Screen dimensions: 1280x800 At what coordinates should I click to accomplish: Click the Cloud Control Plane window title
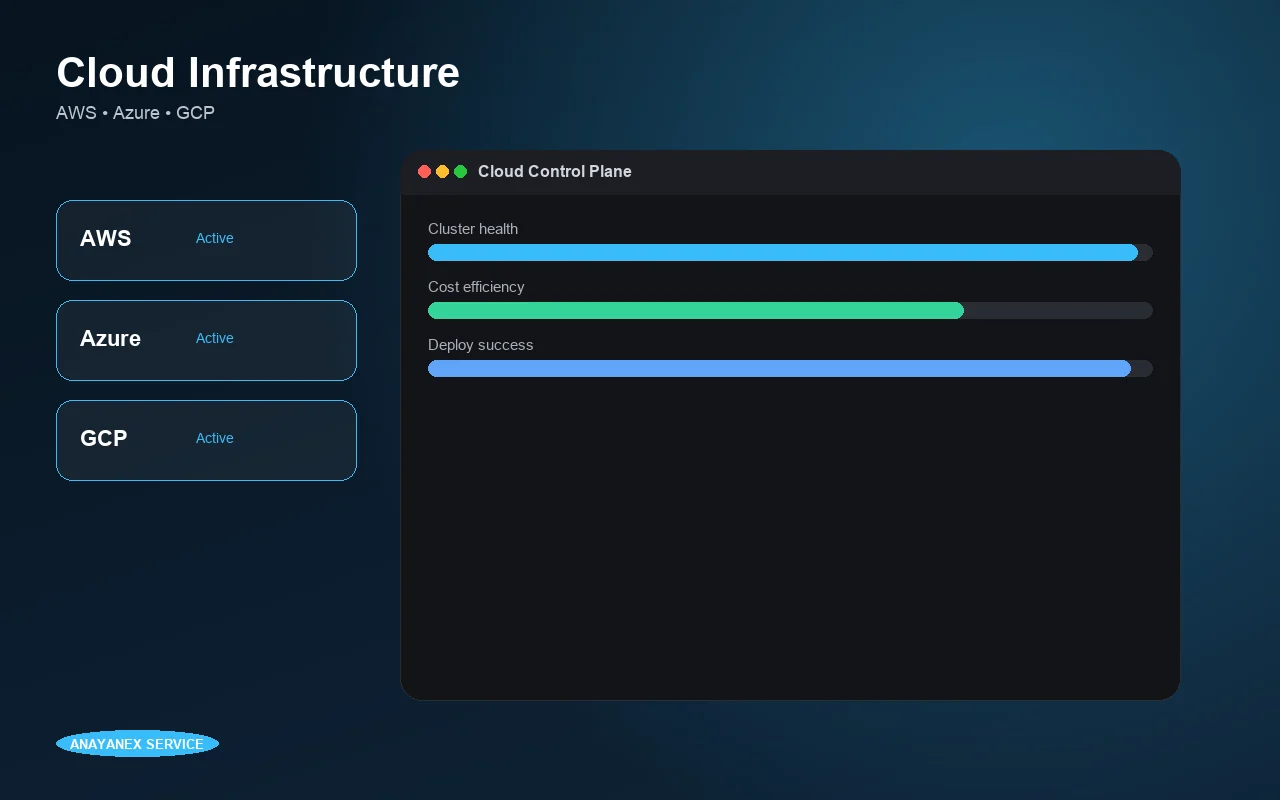coord(555,171)
